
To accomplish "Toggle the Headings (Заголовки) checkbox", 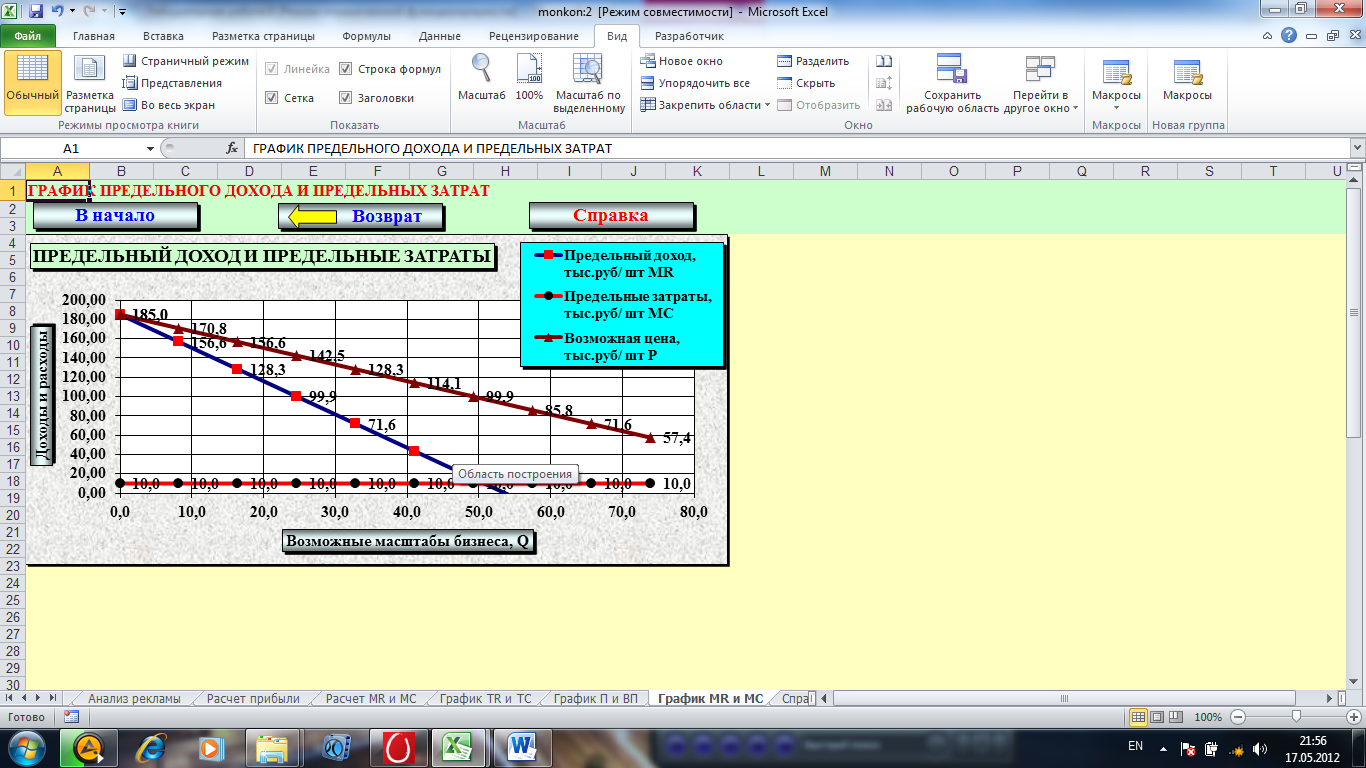I will (346, 98).
